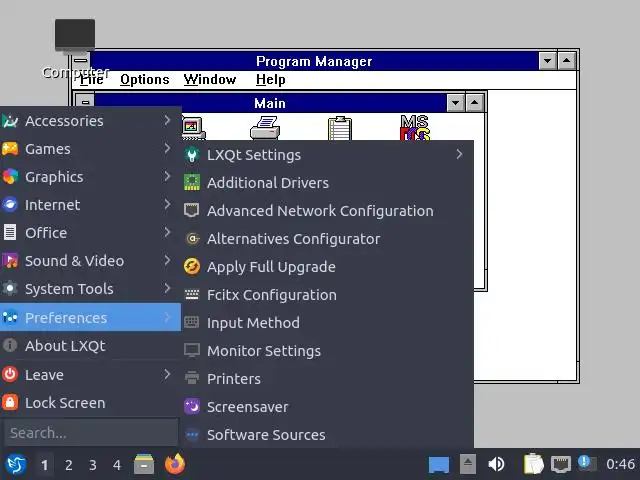The image size is (640, 480).
Task: Launch Firefox from the panel
Action: pyautogui.click(x=175, y=464)
